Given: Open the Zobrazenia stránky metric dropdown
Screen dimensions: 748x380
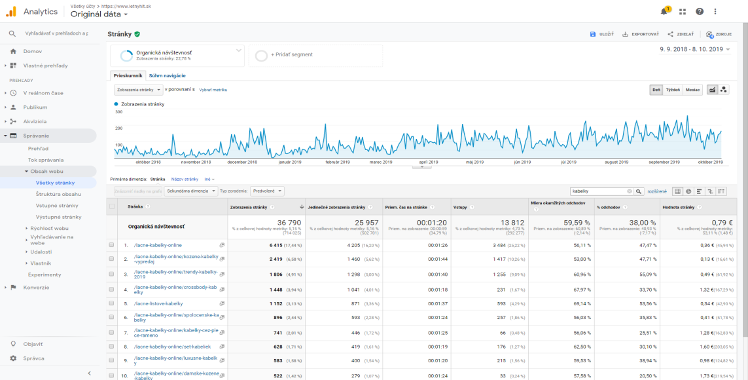Looking at the screenshot, I should pyautogui.click(x=139, y=90).
